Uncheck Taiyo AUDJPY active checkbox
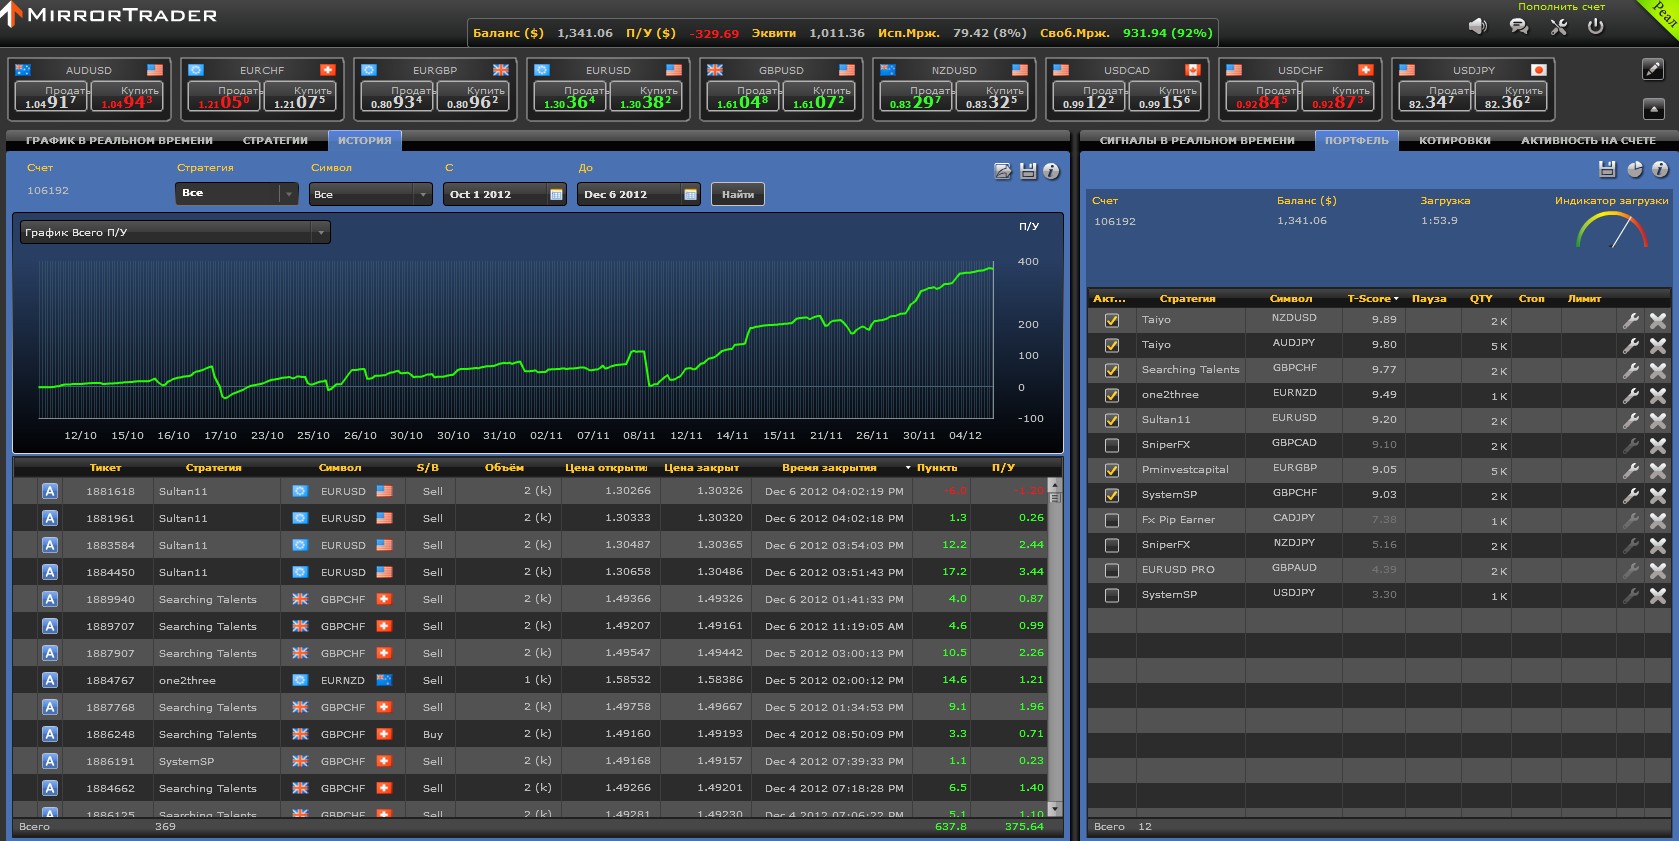This screenshot has width=1679, height=841. tap(1111, 345)
